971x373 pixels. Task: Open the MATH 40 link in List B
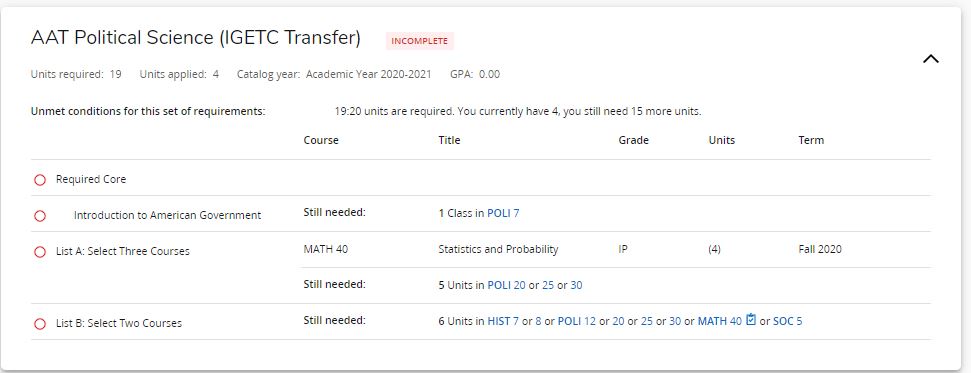pos(720,321)
